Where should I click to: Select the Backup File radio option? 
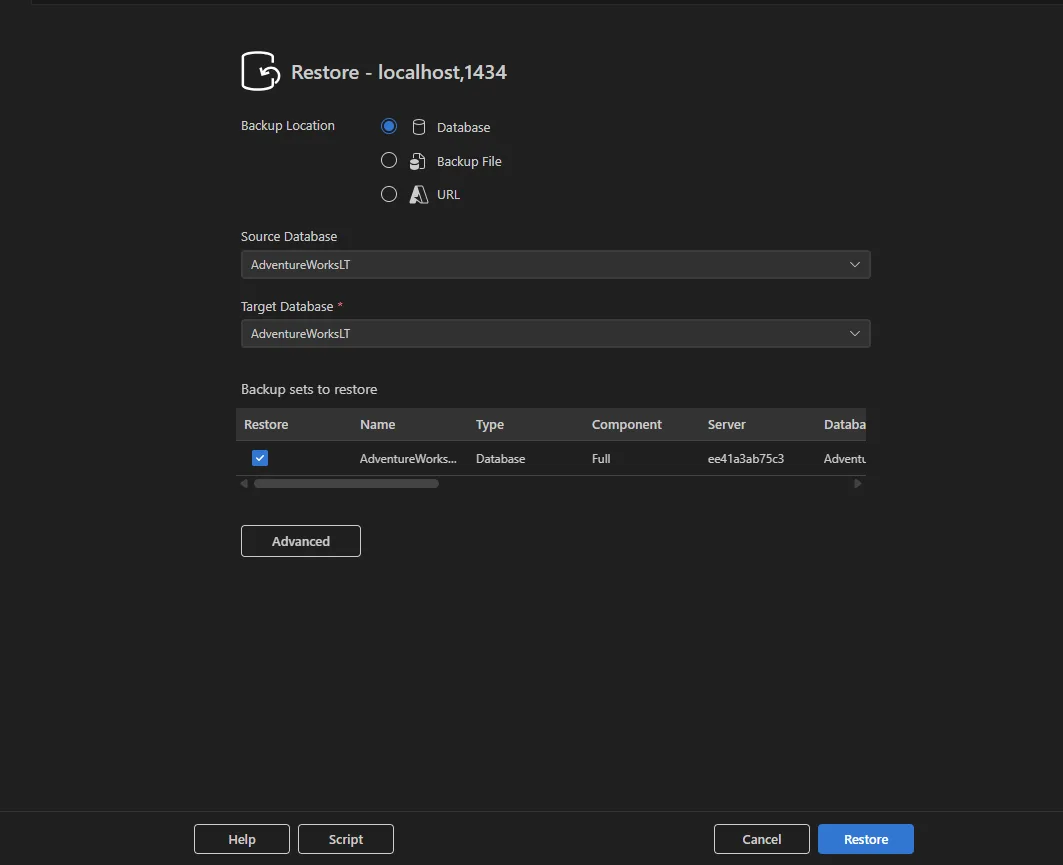pos(389,161)
